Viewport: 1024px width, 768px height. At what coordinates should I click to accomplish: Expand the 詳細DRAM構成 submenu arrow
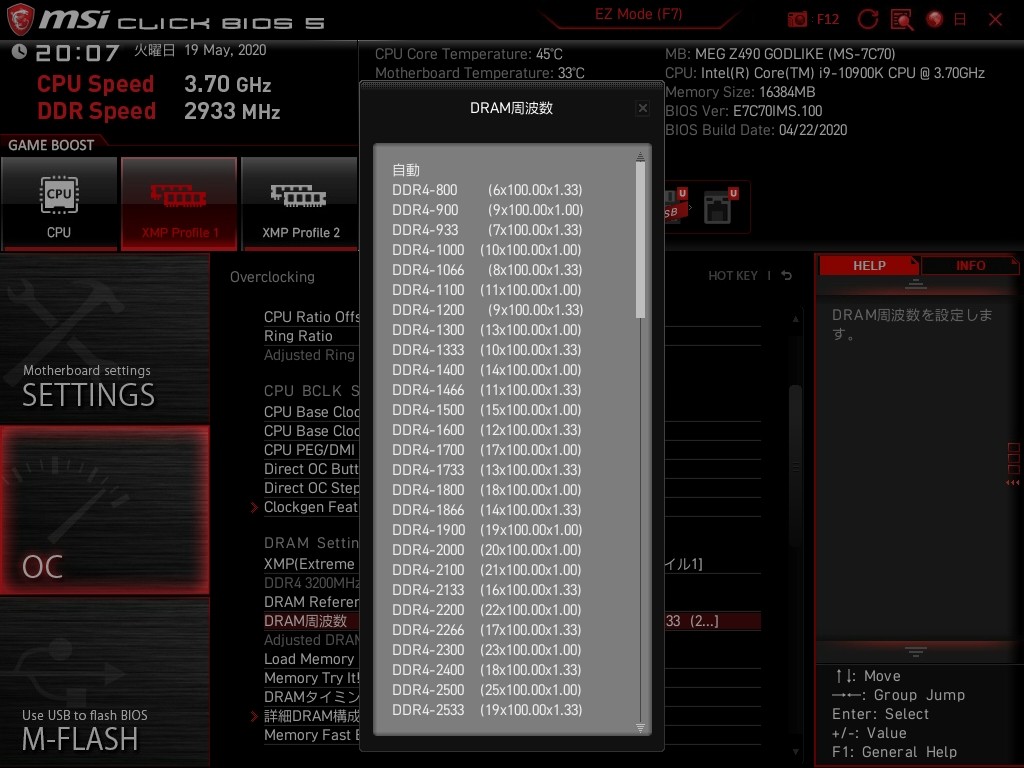coord(254,716)
